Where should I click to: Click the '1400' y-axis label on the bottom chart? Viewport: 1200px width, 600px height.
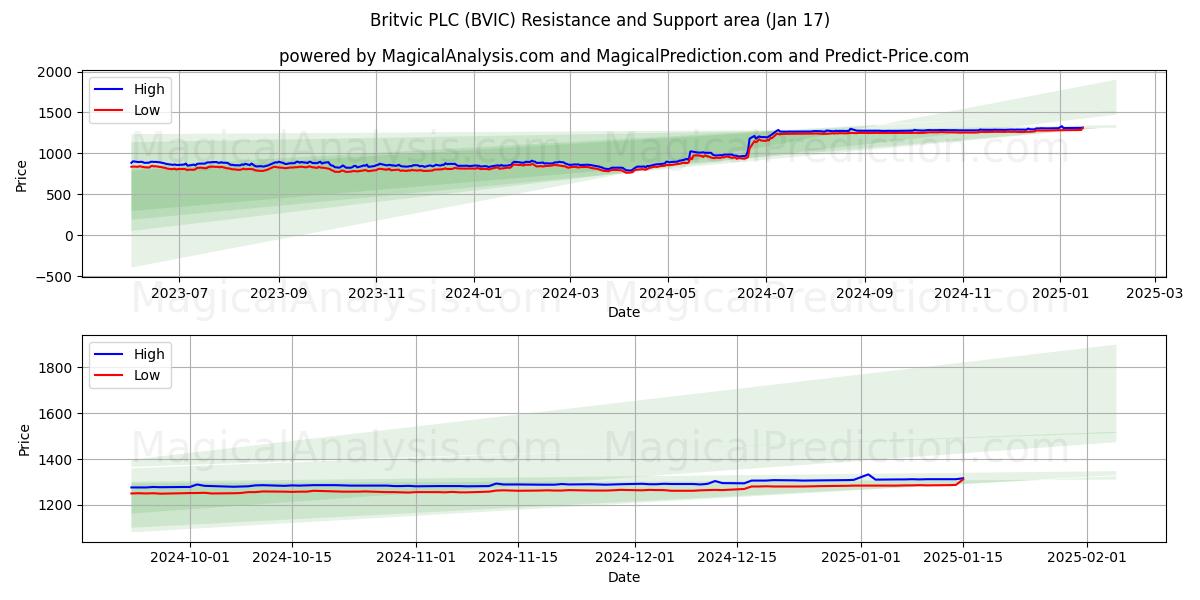56,460
